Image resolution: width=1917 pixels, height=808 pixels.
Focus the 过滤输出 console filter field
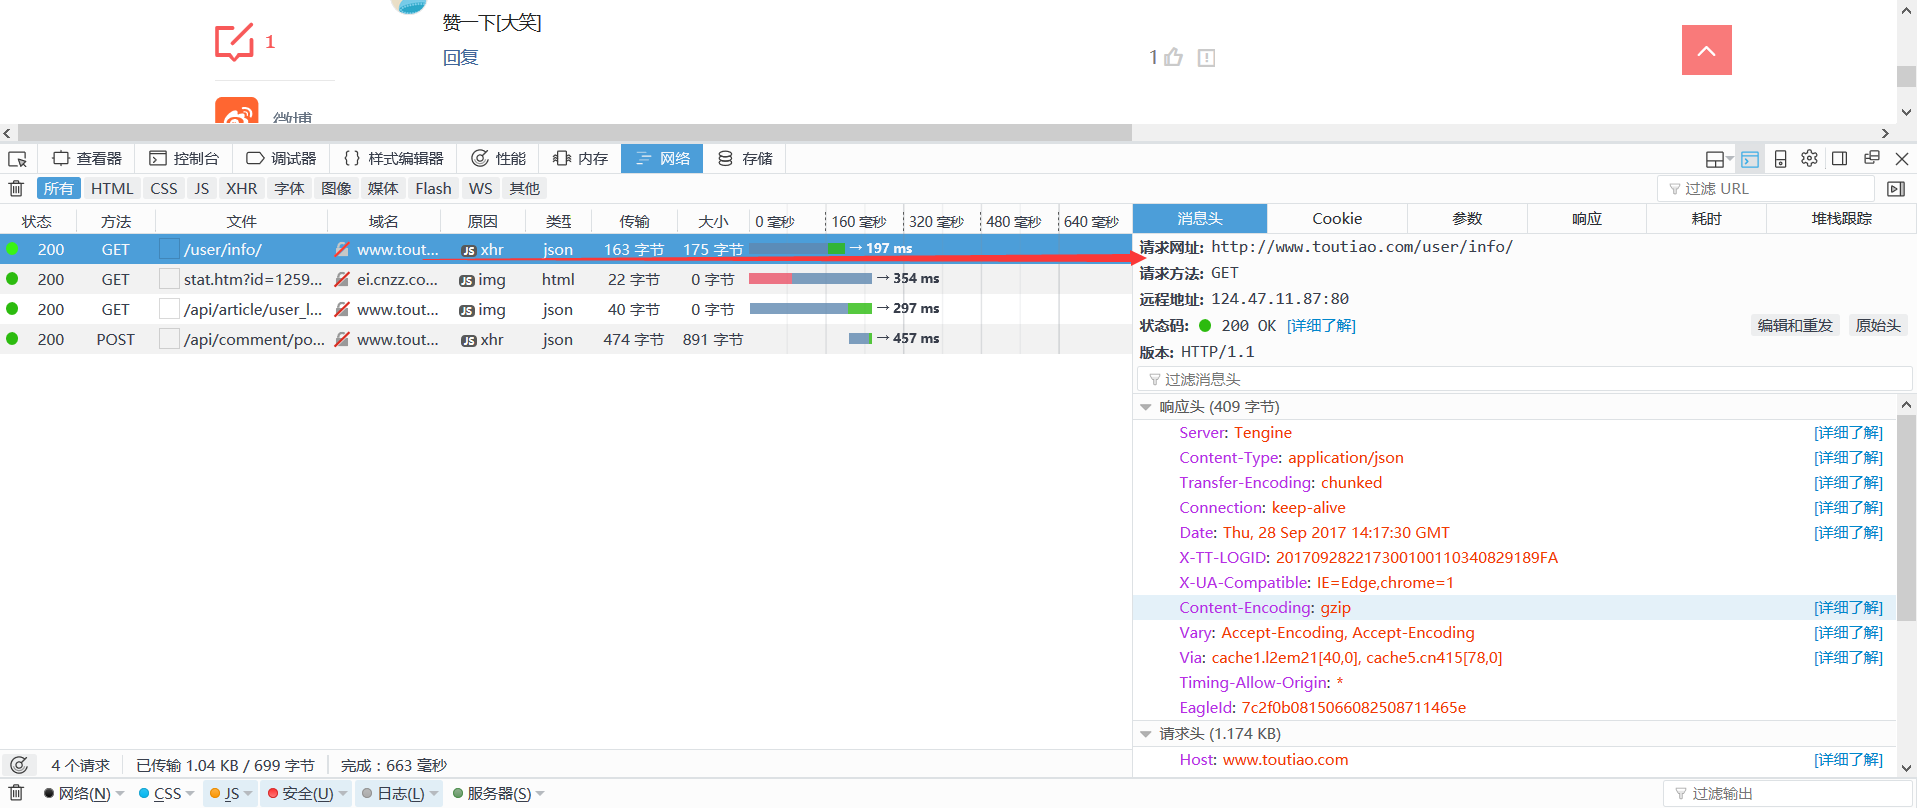pyautogui.click(x=1786, y=793)
